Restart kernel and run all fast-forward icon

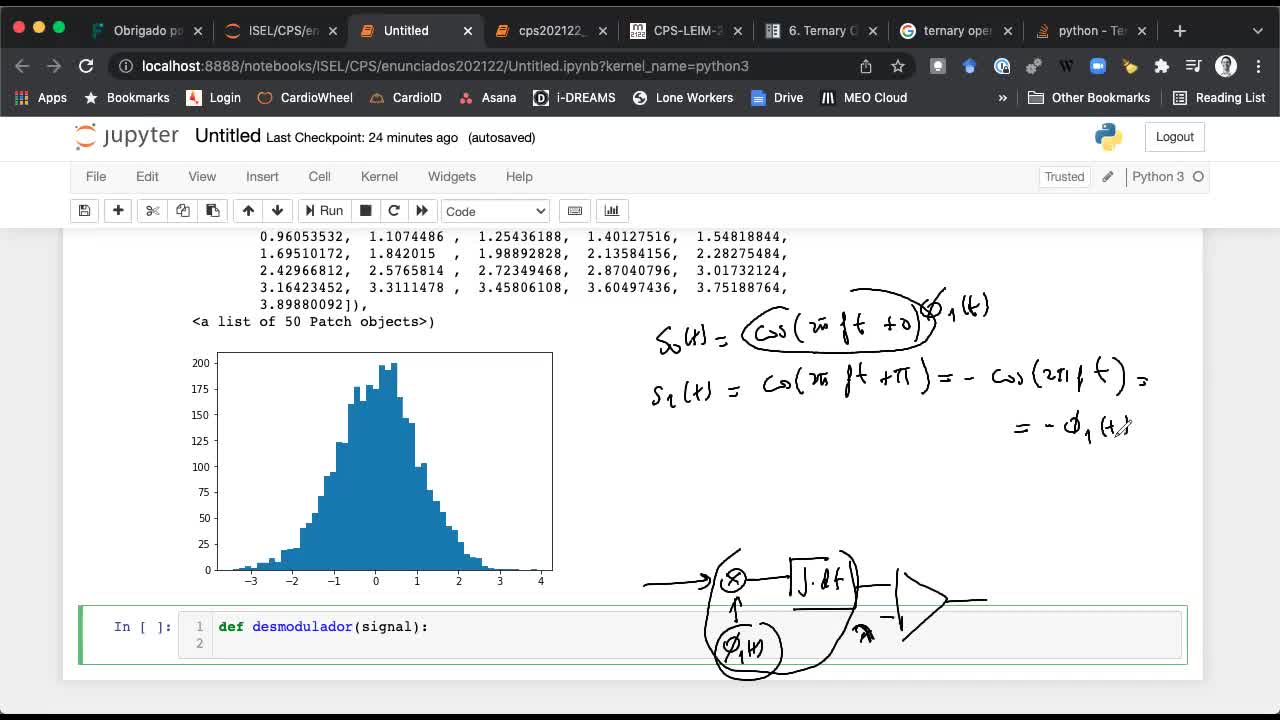click(422, 211)
